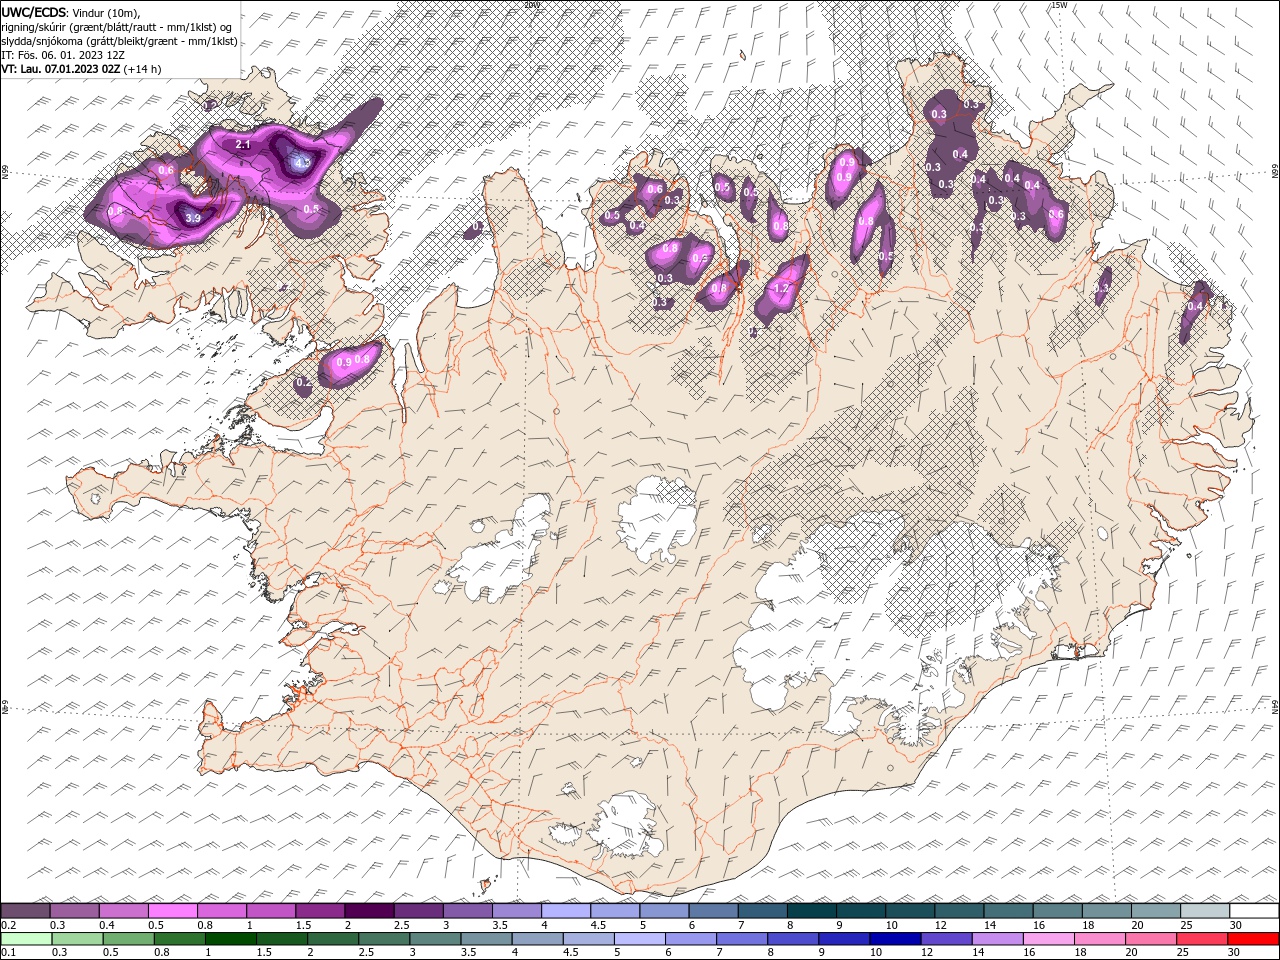Click the dark teal 9 swatch on the snow scale
The image size is (1280, 960).
click(861, 911)
